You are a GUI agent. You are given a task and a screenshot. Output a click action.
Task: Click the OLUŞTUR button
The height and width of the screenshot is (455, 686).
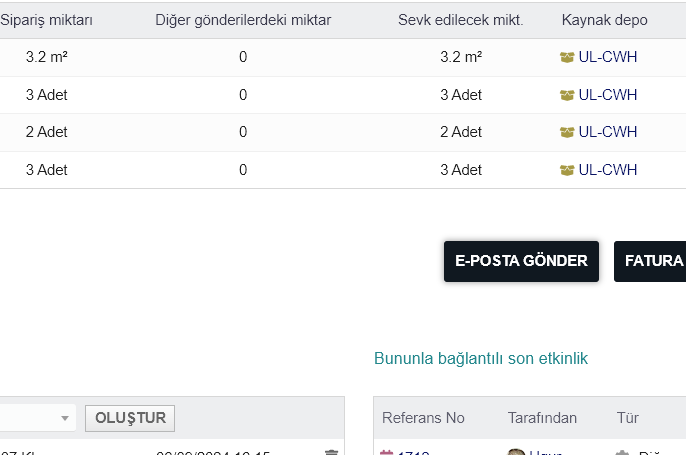(130, 418)
